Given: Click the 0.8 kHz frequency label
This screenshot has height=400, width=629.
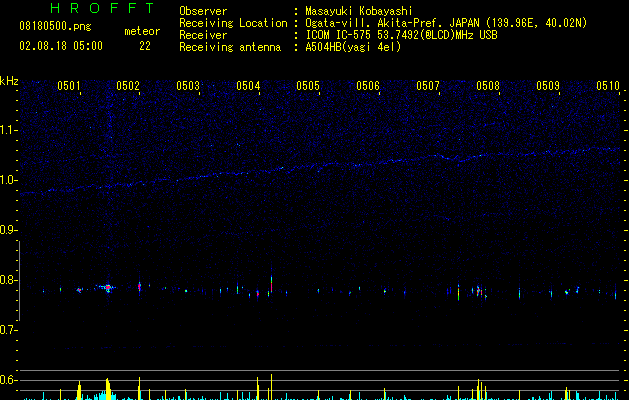Looking at the screenshot, I should click(8, 280).
